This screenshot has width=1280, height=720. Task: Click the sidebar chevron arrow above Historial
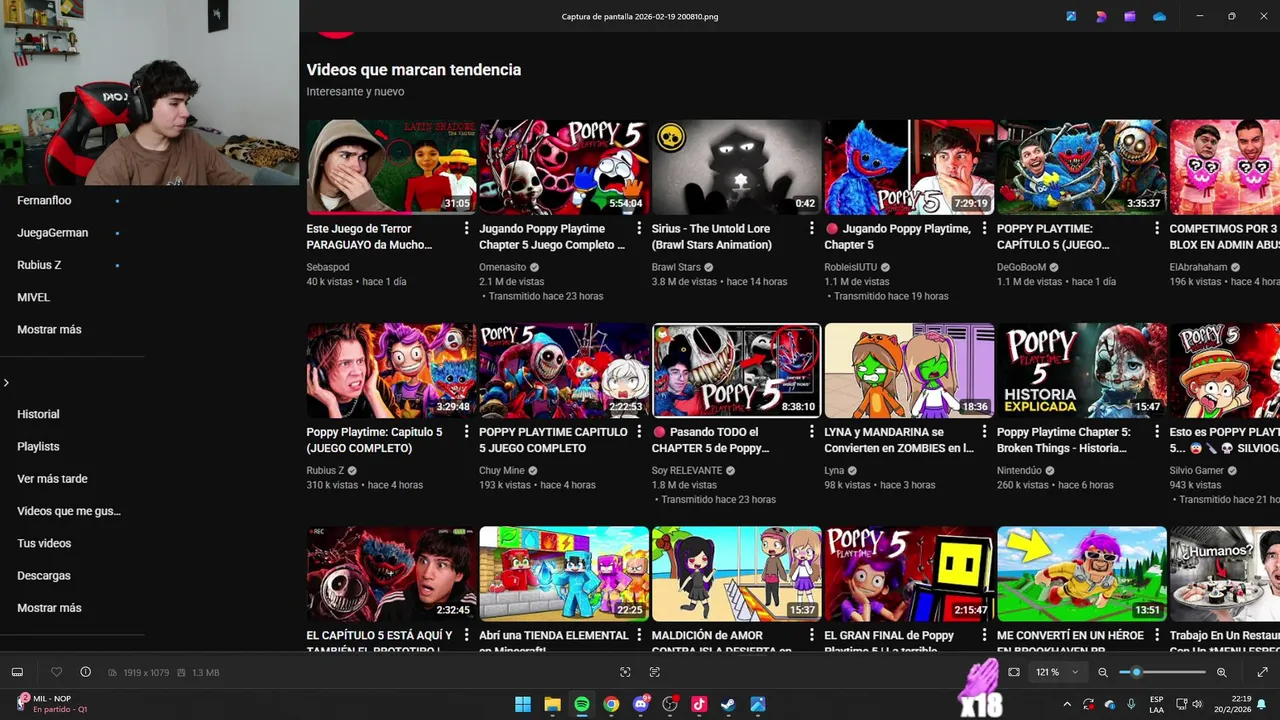coord(6,383)
